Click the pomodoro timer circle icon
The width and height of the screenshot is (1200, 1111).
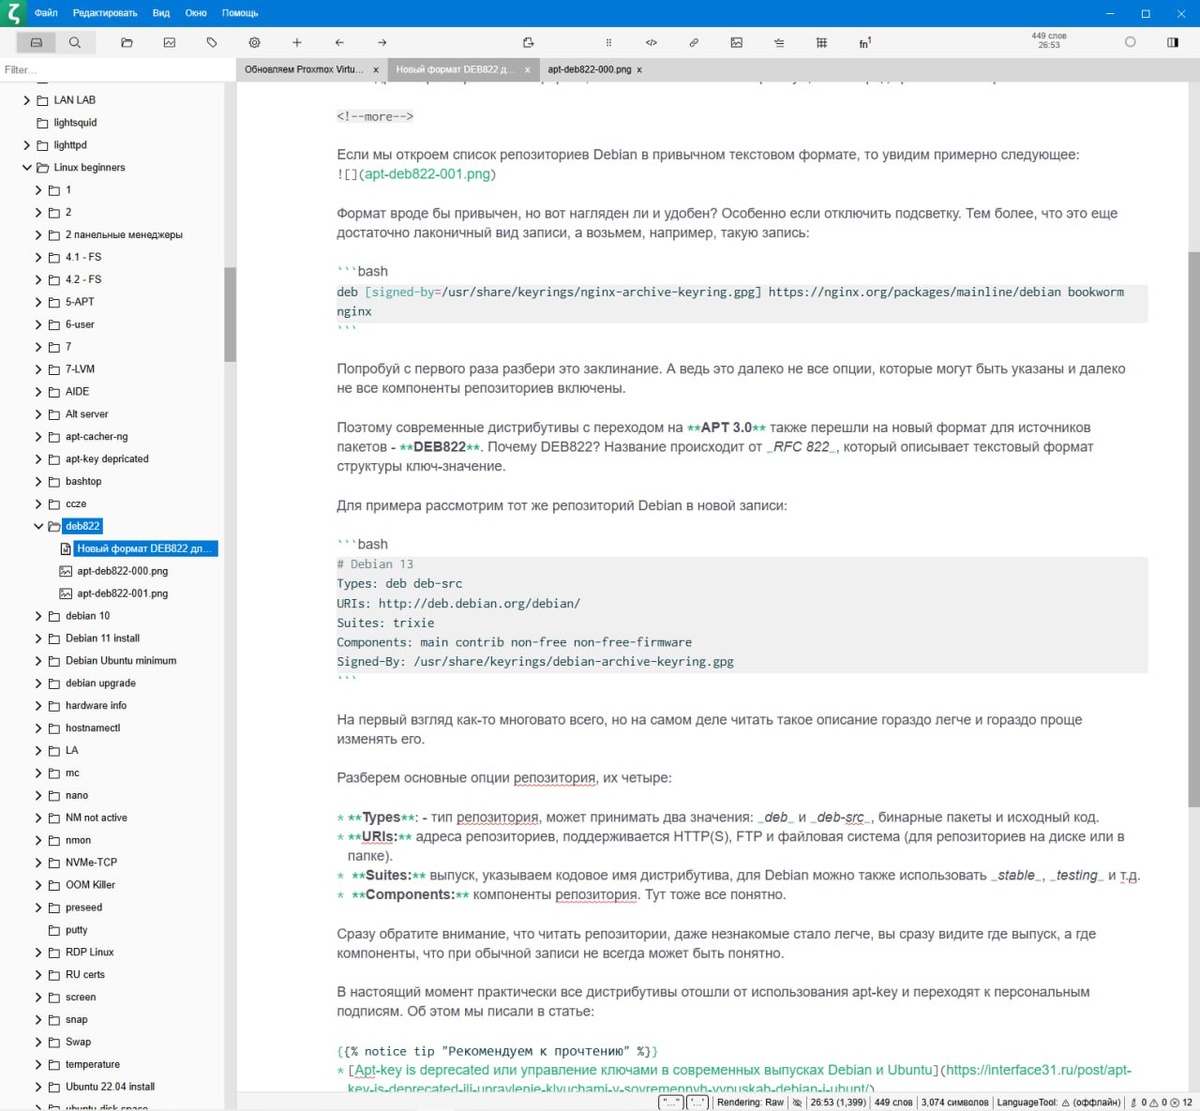(1130, 42)
